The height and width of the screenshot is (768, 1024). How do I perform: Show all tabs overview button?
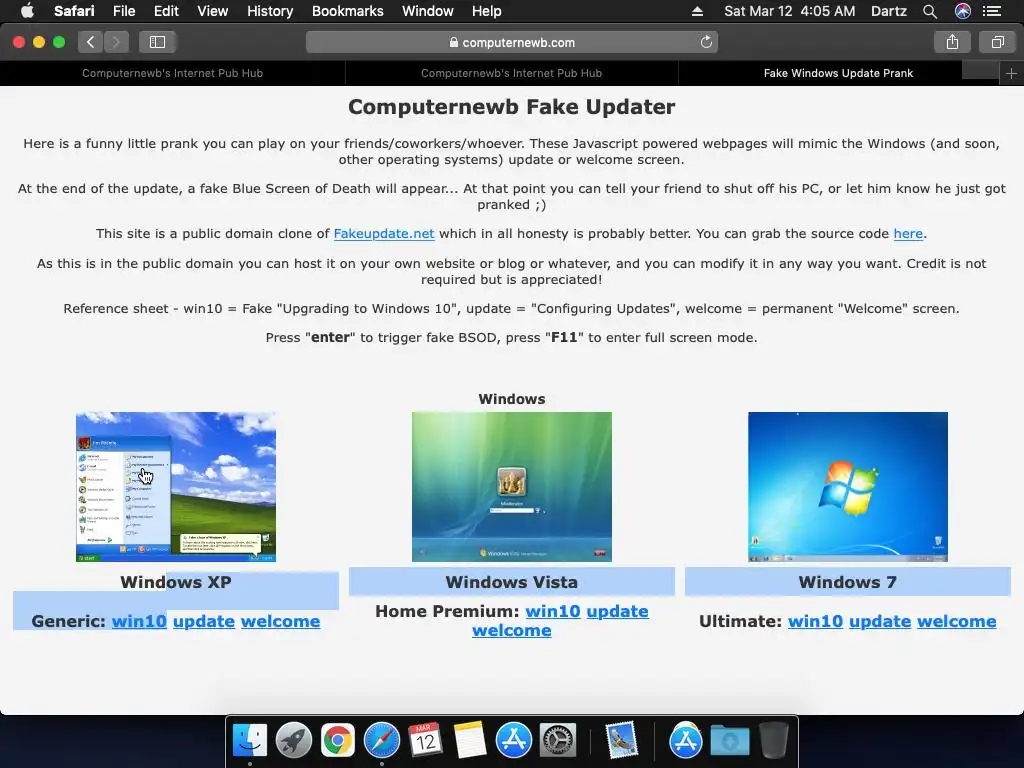997,42
